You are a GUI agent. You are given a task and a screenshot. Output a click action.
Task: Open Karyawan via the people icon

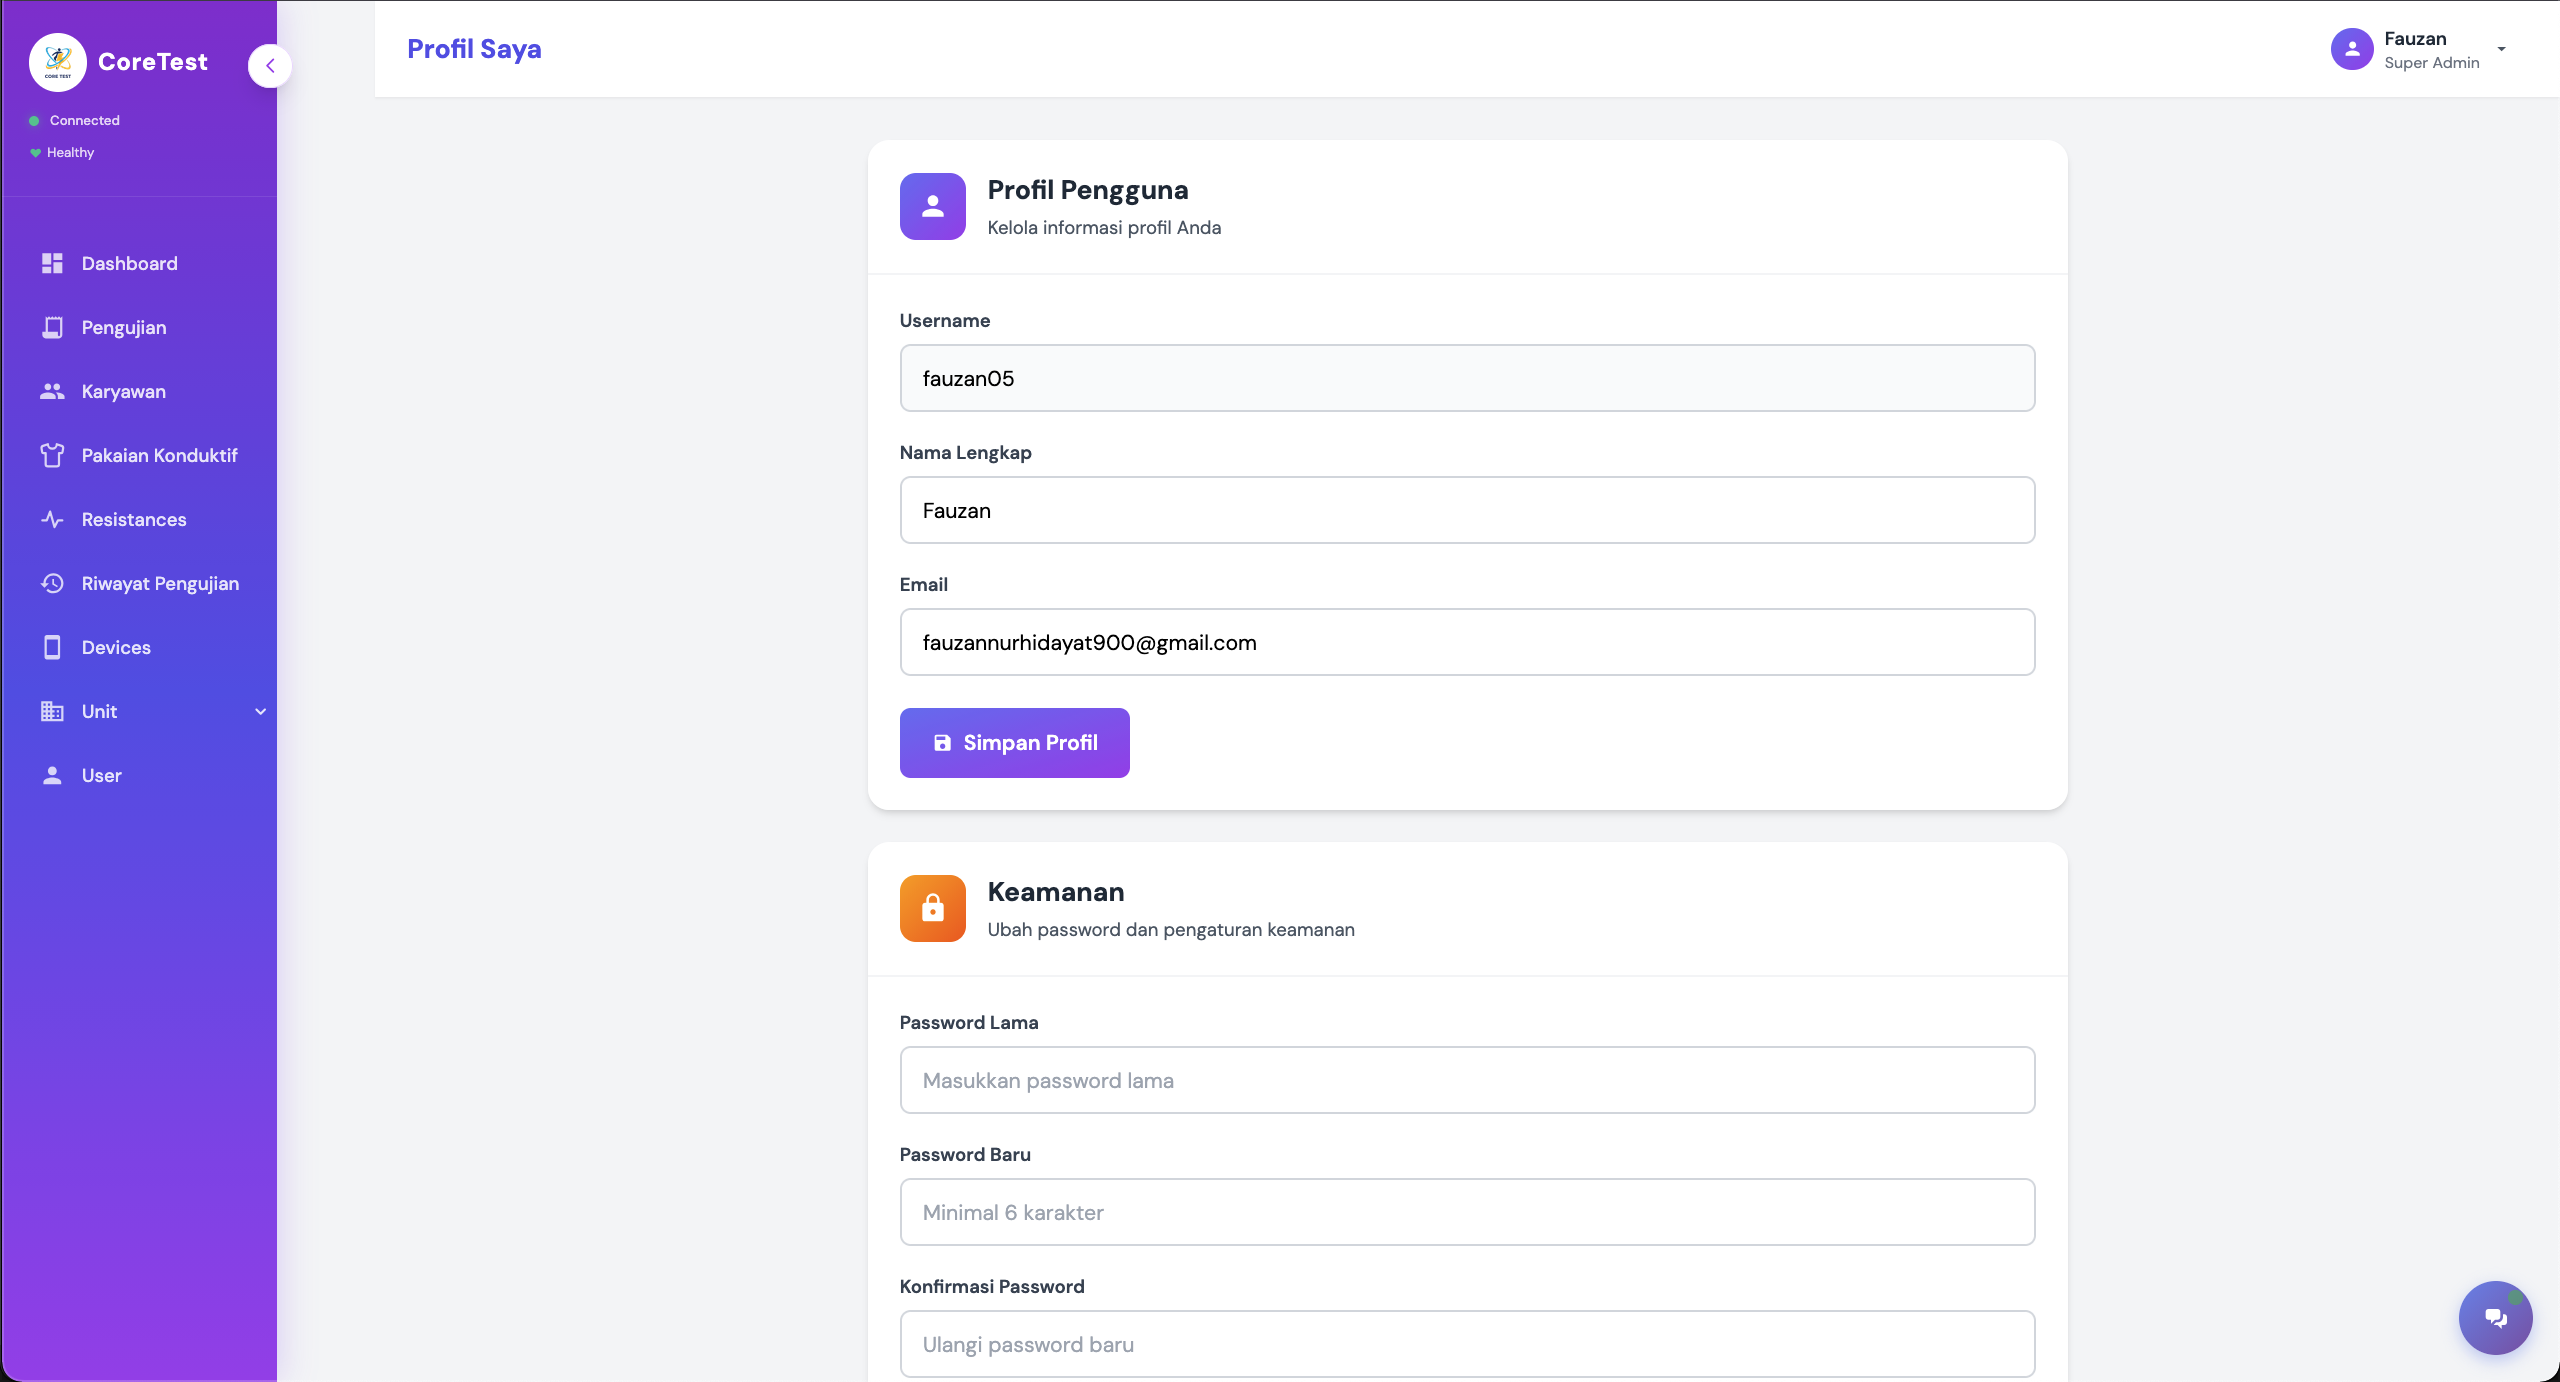coord(53,391)
